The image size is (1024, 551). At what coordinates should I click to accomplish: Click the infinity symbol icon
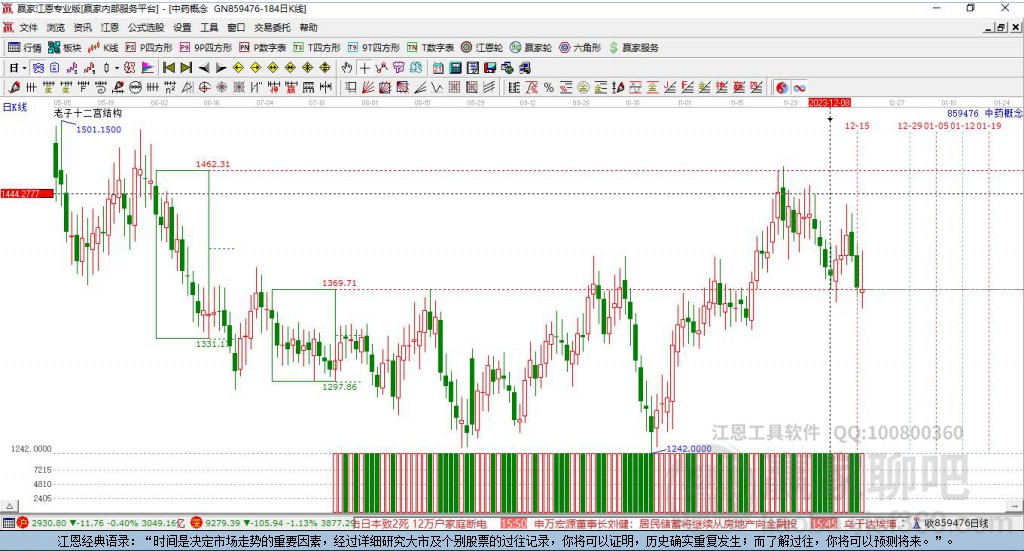[x=800, y=88]
